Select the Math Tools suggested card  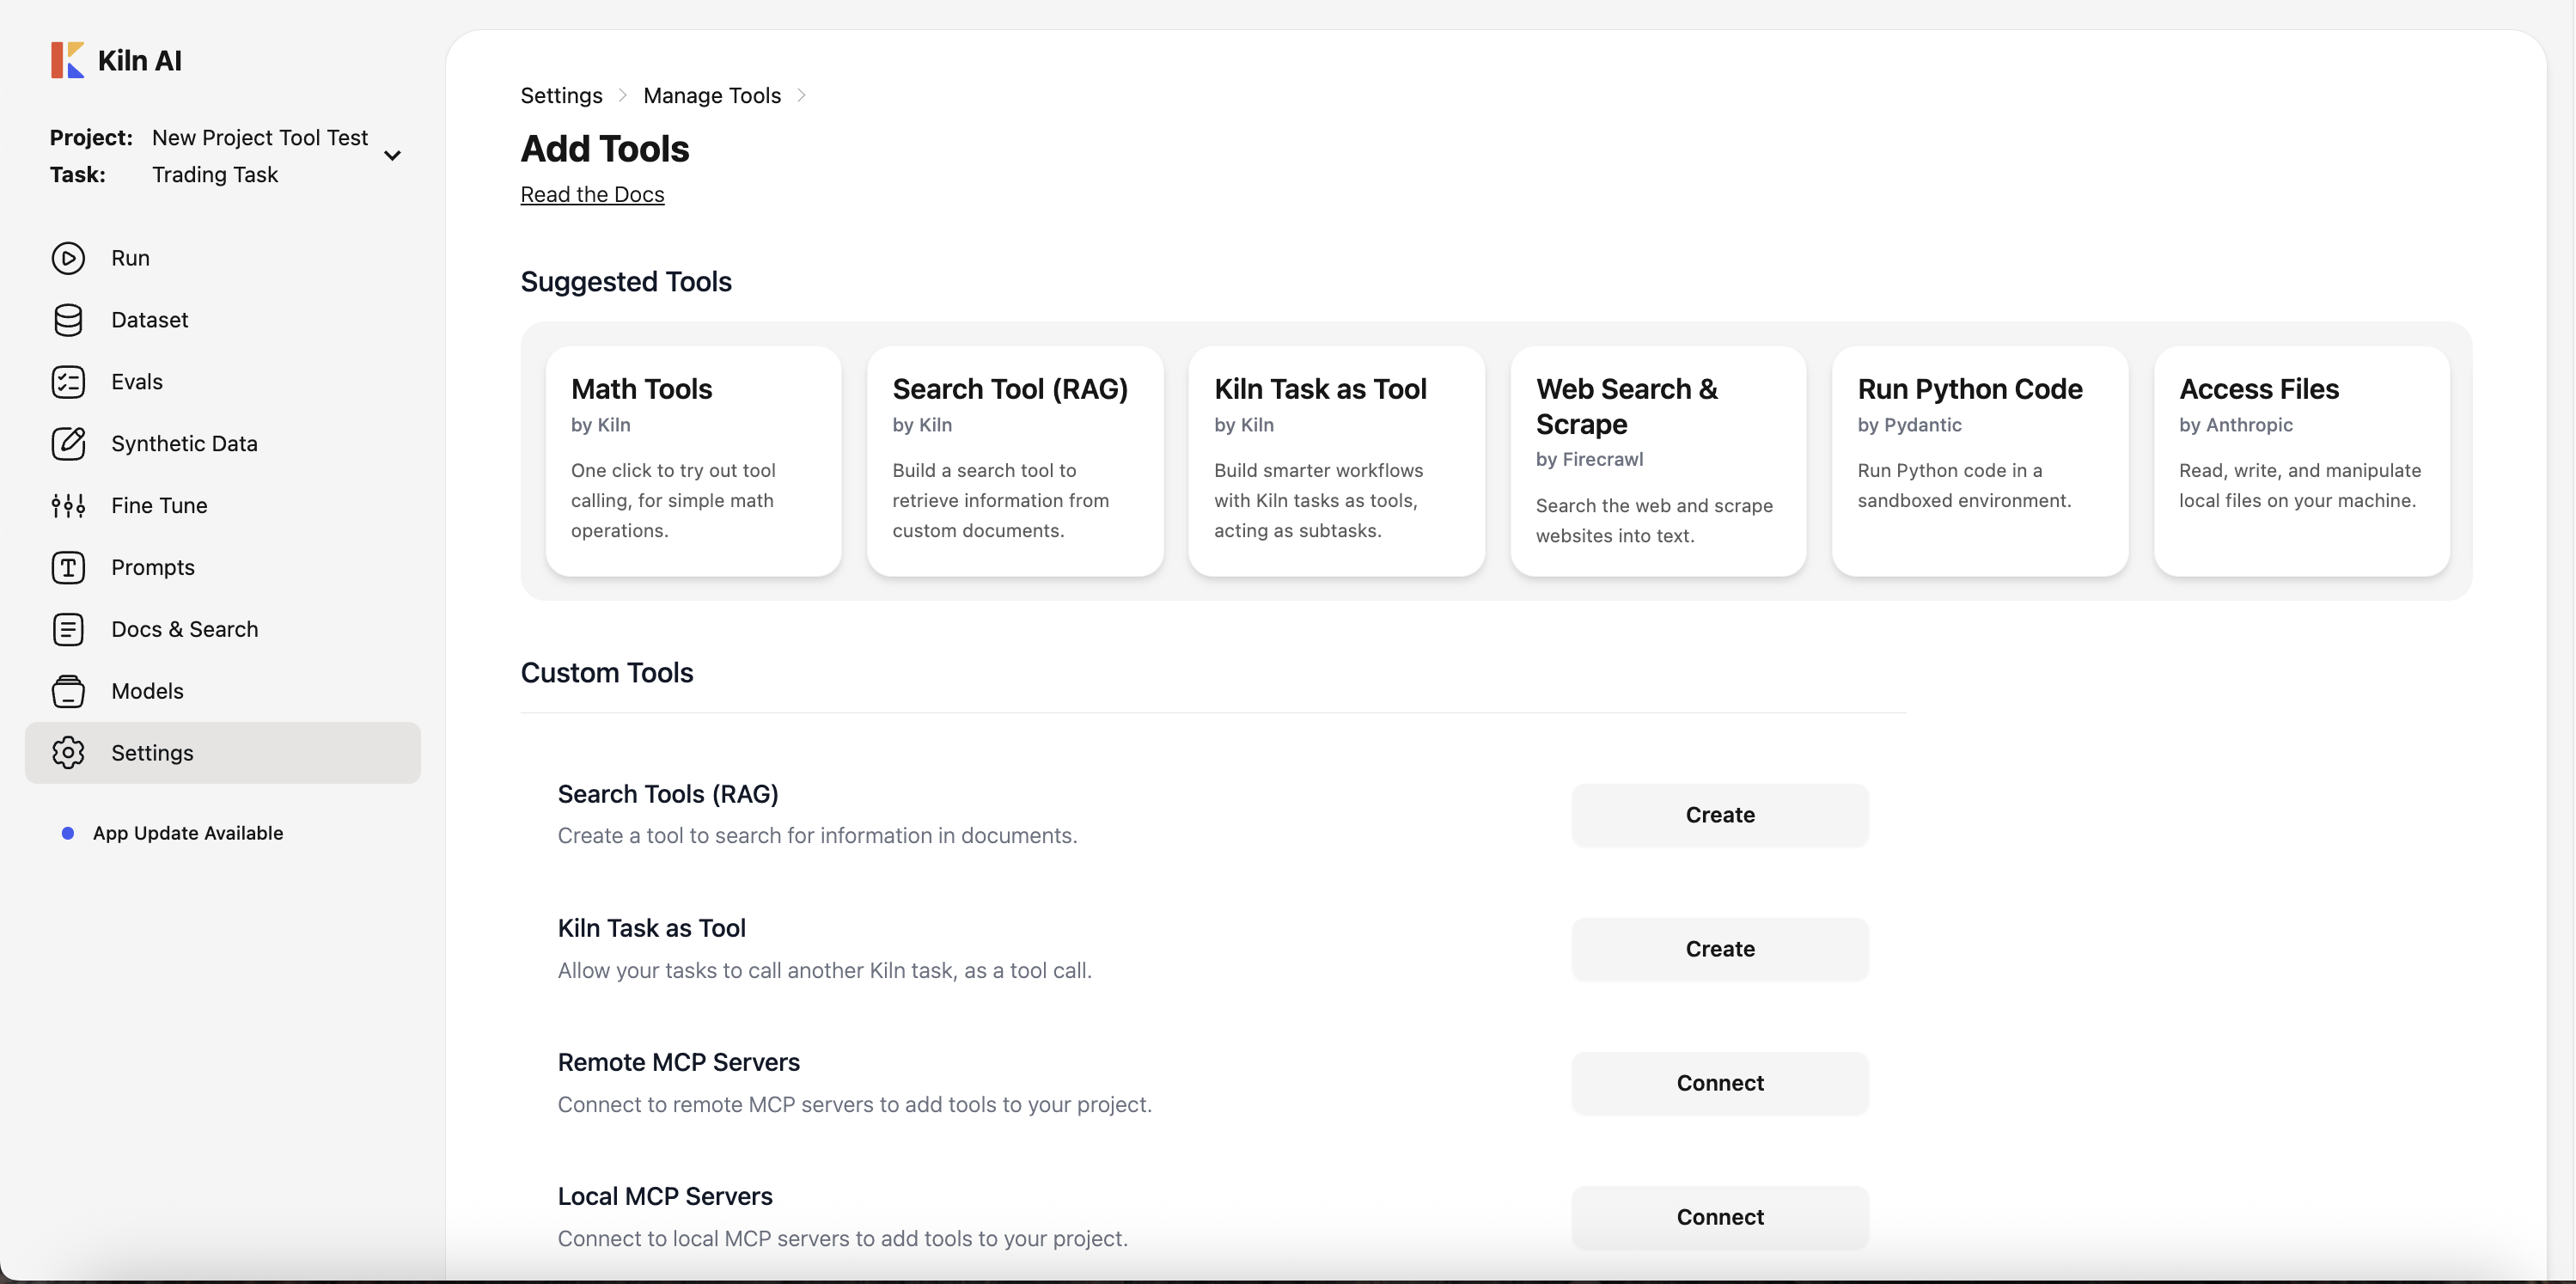click(694, 461)
